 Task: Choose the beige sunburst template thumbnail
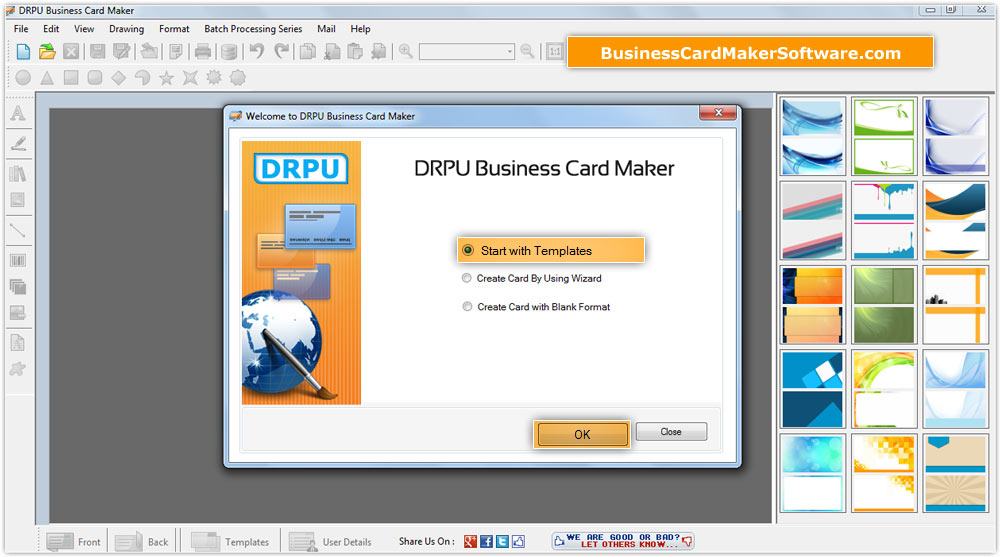point(955,473)
